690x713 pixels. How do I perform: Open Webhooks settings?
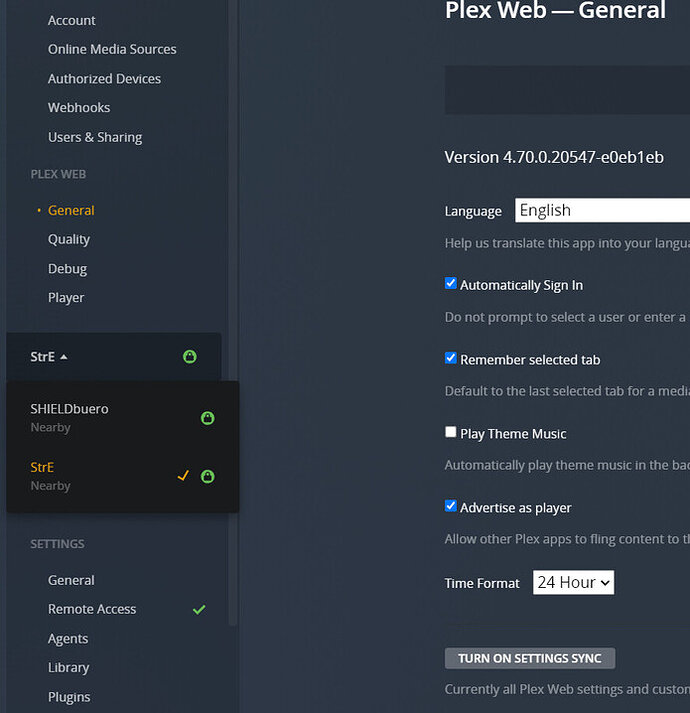point(79,108)
